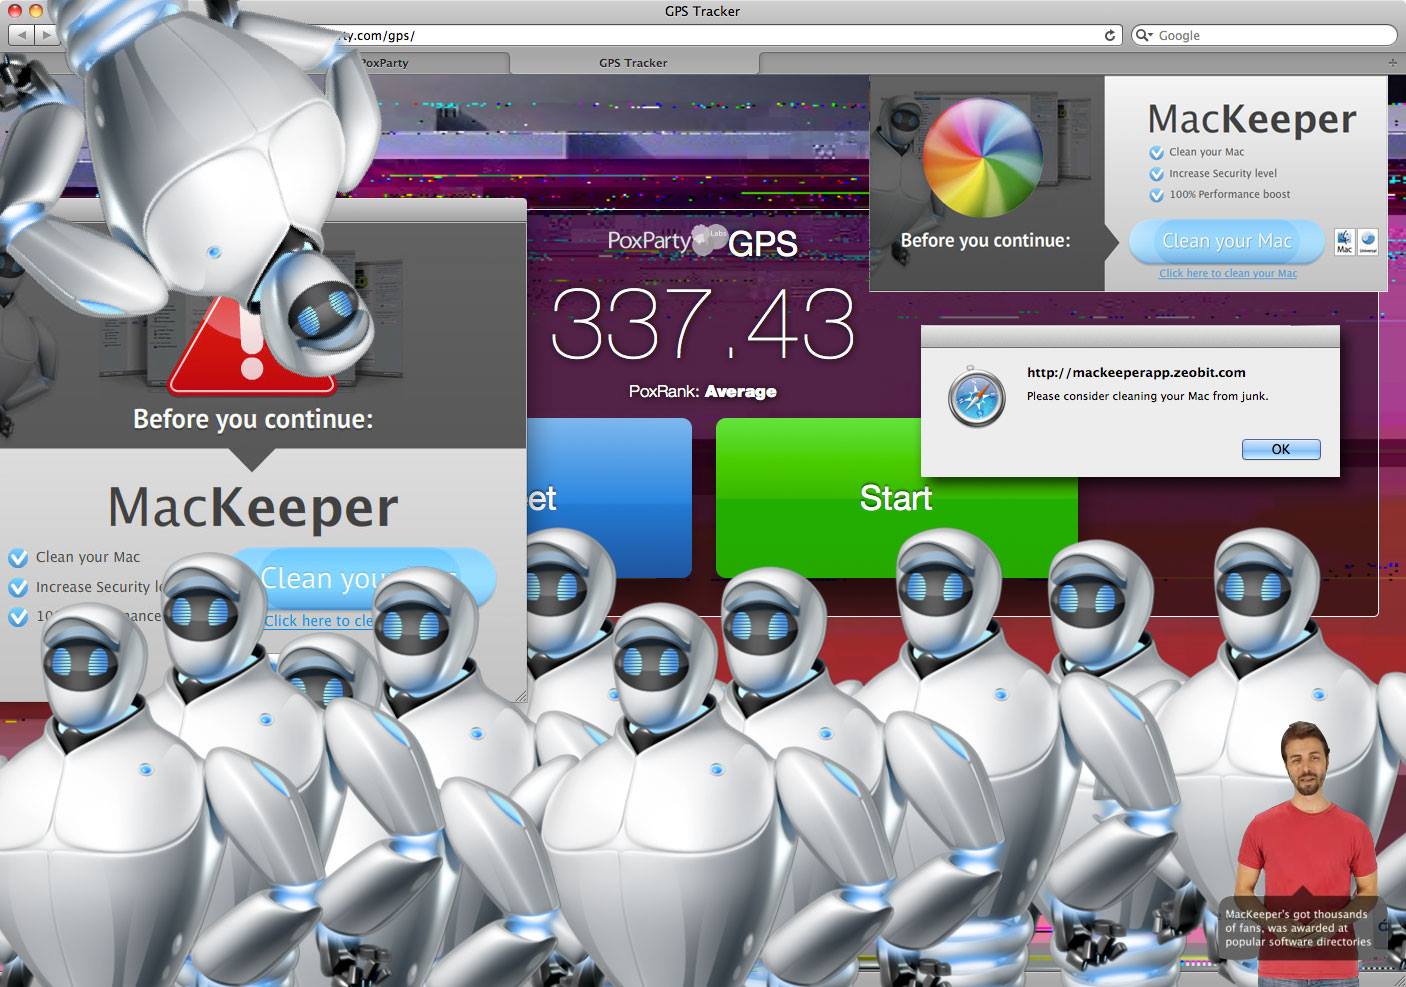Click the MacKeeper heading in the small banner
This screenshot has width=1406, height=987.
coord(1252,119)
